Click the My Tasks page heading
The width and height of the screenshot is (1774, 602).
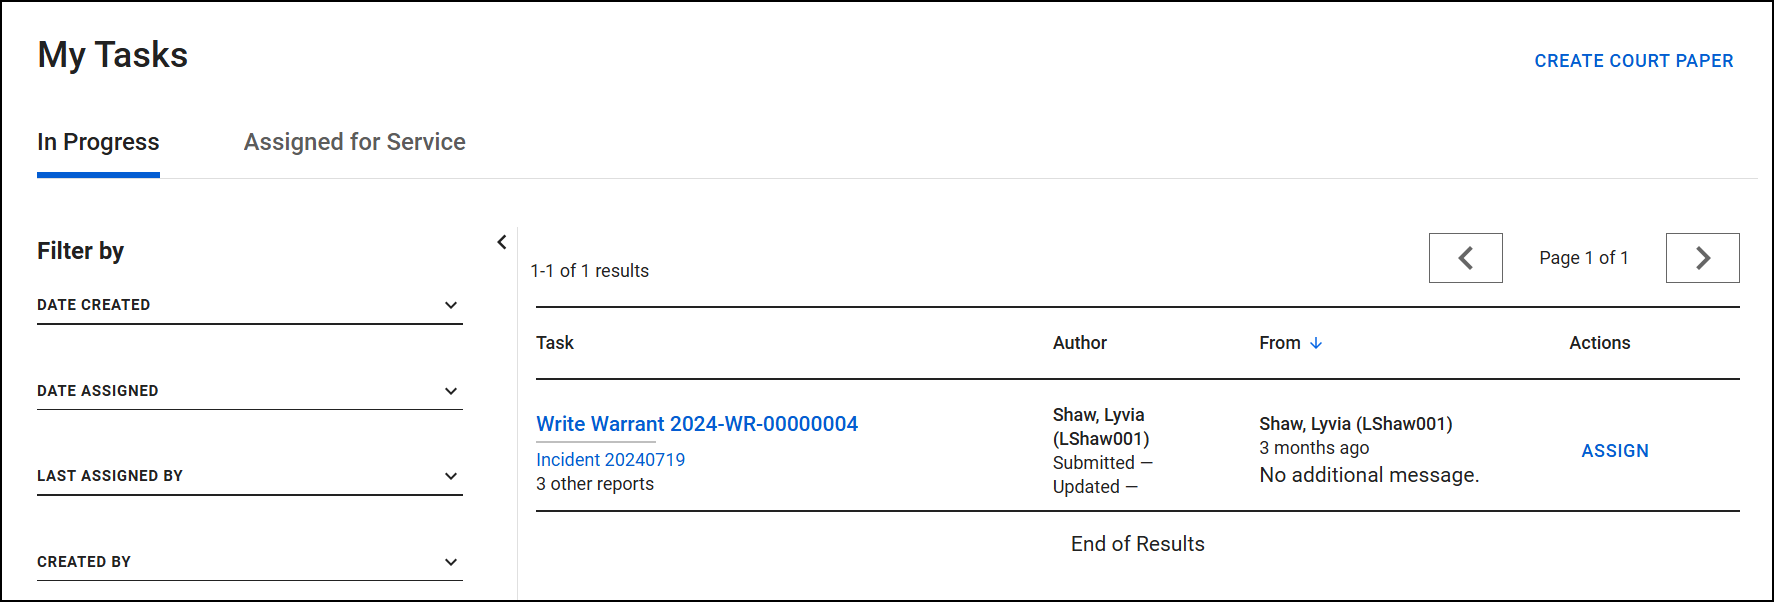pyautogui.click(x=113, y=55)
